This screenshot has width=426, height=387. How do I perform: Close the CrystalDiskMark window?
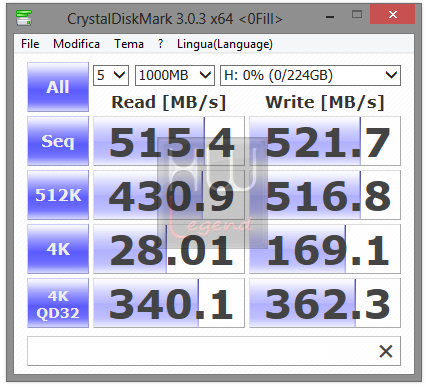393,15
